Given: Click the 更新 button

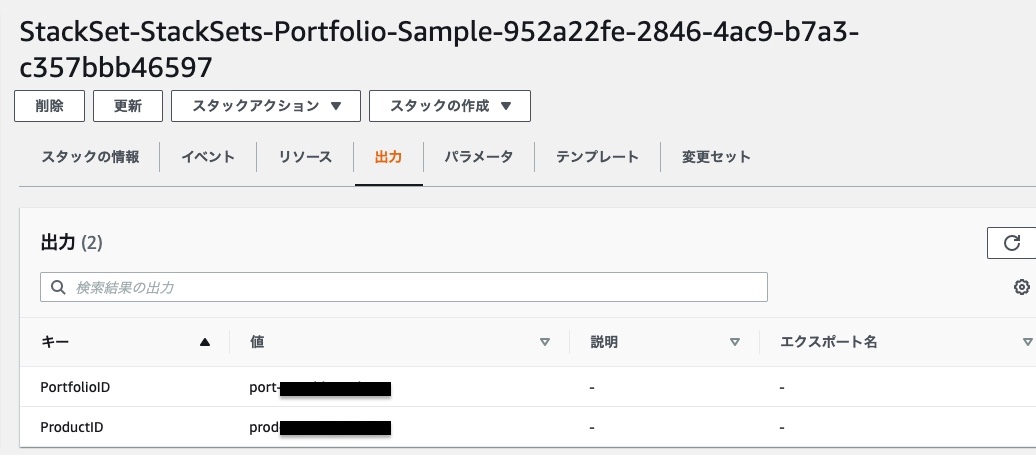Looking at the screenshot, I should (128, 106).
